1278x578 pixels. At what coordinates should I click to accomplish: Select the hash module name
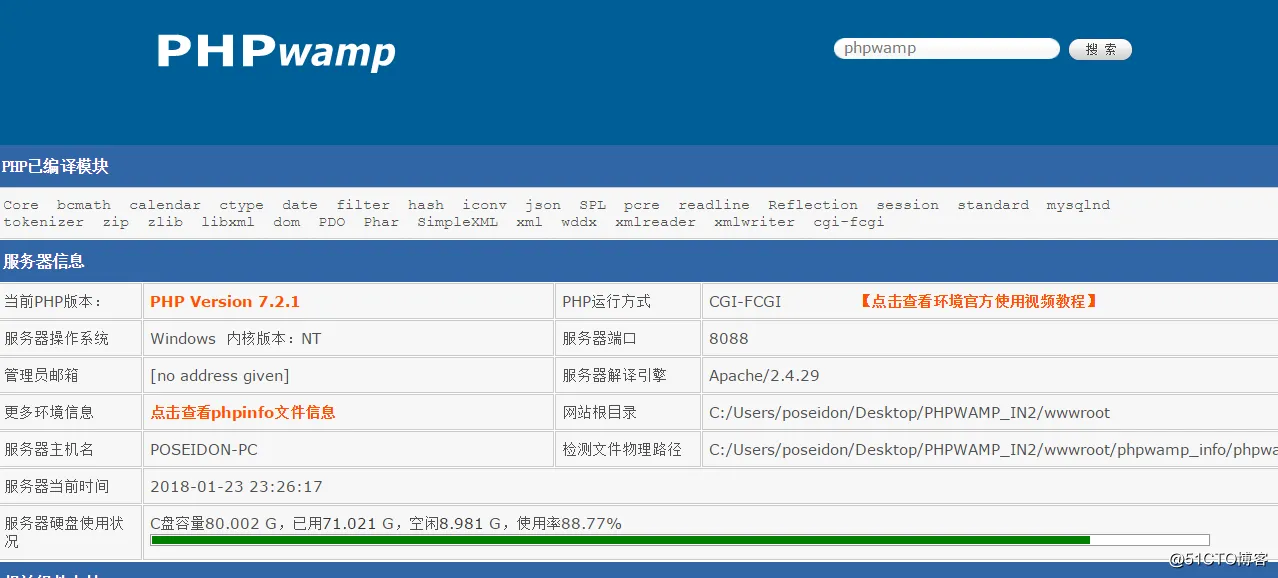(x=426, y=205)
